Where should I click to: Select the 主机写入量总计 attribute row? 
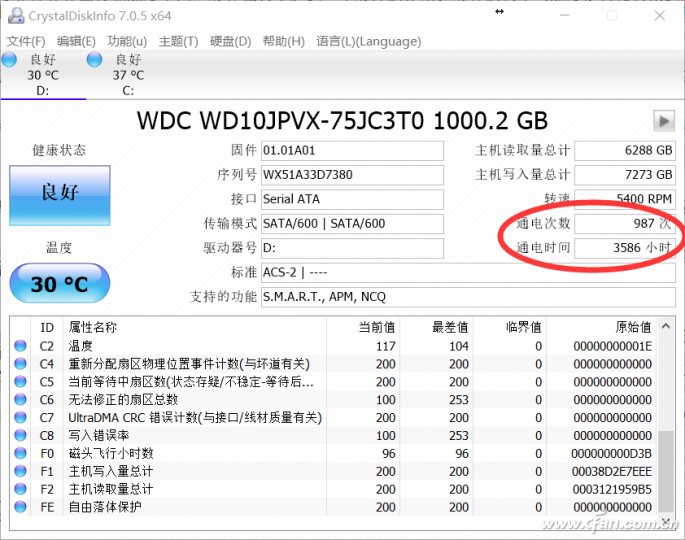[x=333, y=471]
